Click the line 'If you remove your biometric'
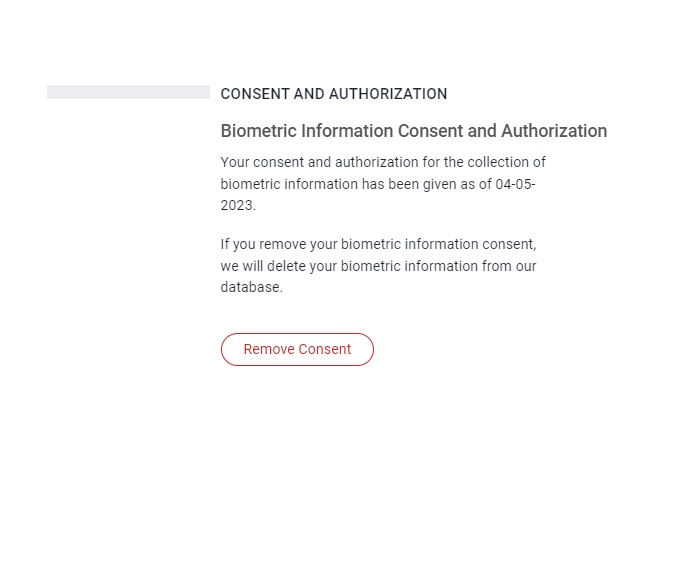676x562 pixels. [x=378, y=244]
